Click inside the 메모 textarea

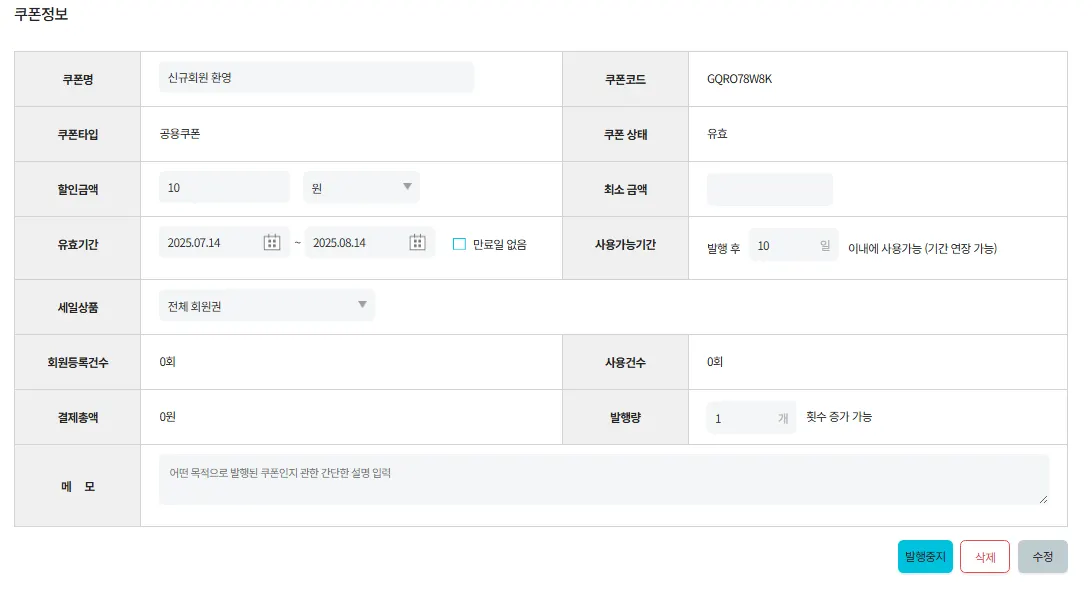point(603,480)
